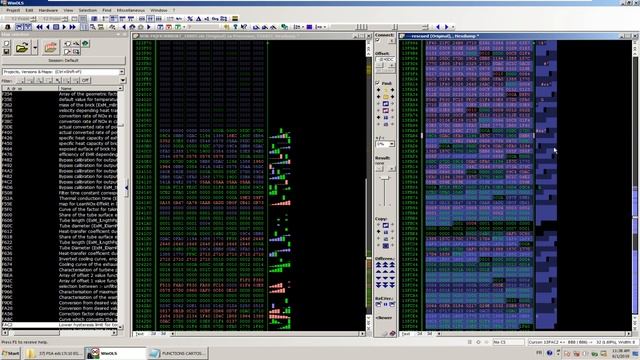The height and width of the screenshot is (360, 640).
Task: Click the Window menu
Action: [158, 10]
